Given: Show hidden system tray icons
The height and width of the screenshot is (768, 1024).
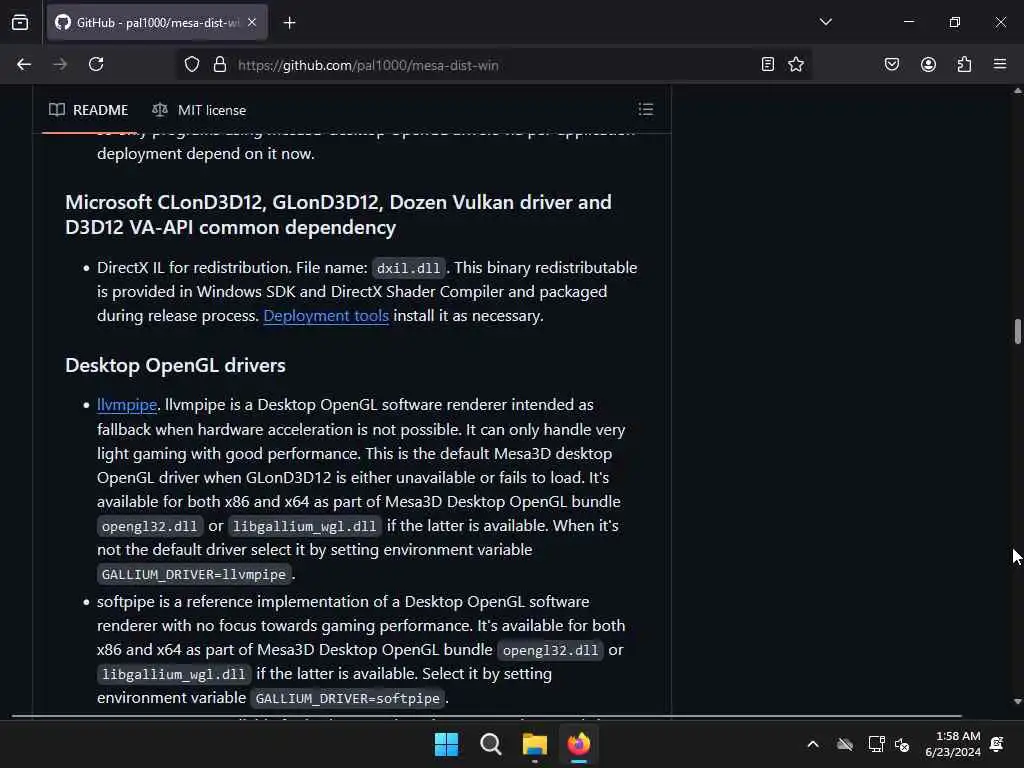Looking at the screenshot, I should (812, 744).
